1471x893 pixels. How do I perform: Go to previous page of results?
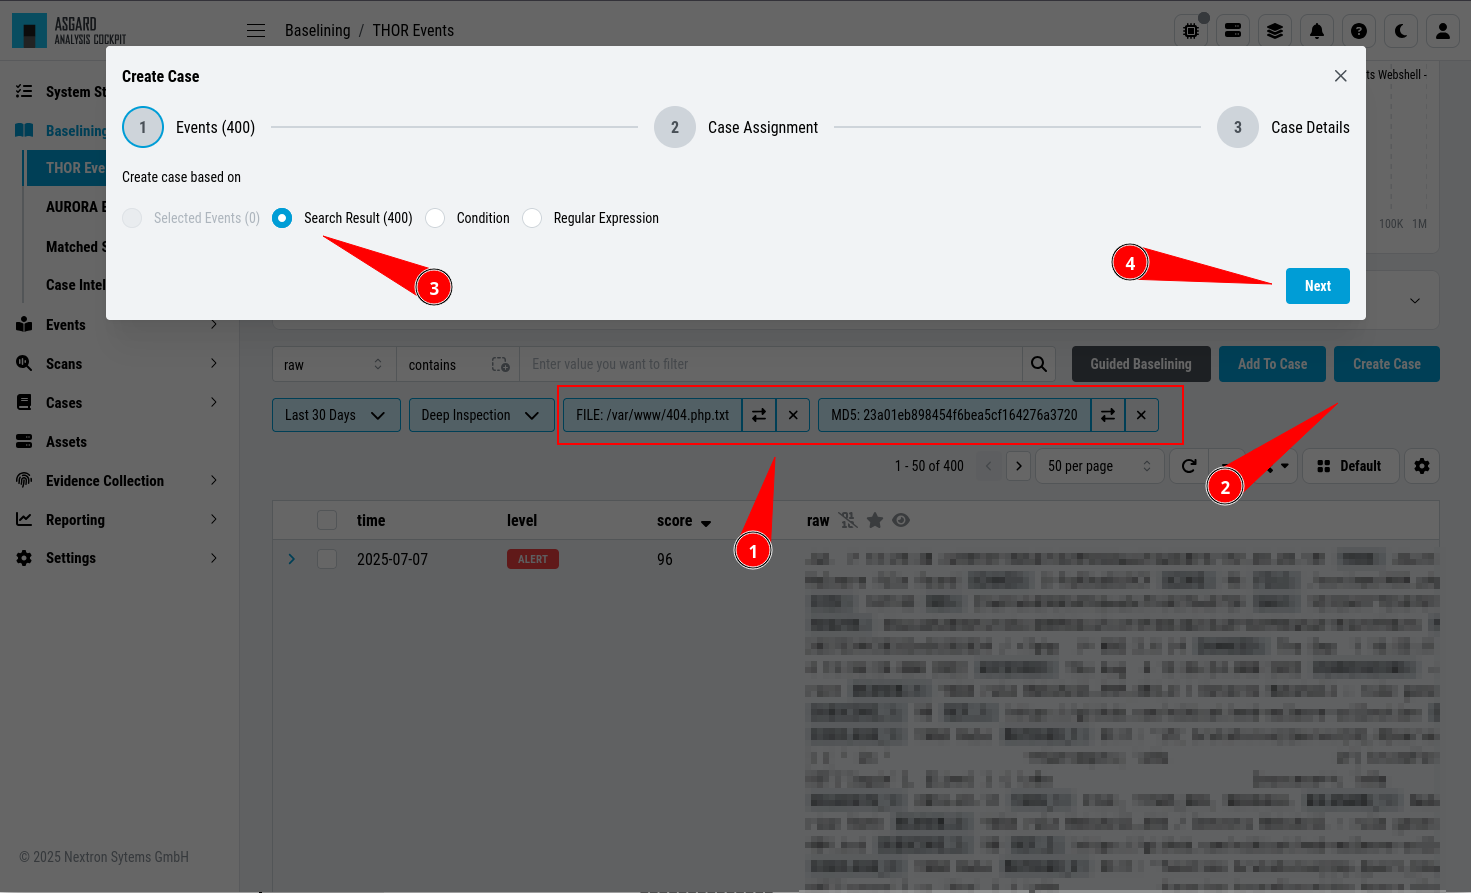pyautogui.click(x=990, y=466)
